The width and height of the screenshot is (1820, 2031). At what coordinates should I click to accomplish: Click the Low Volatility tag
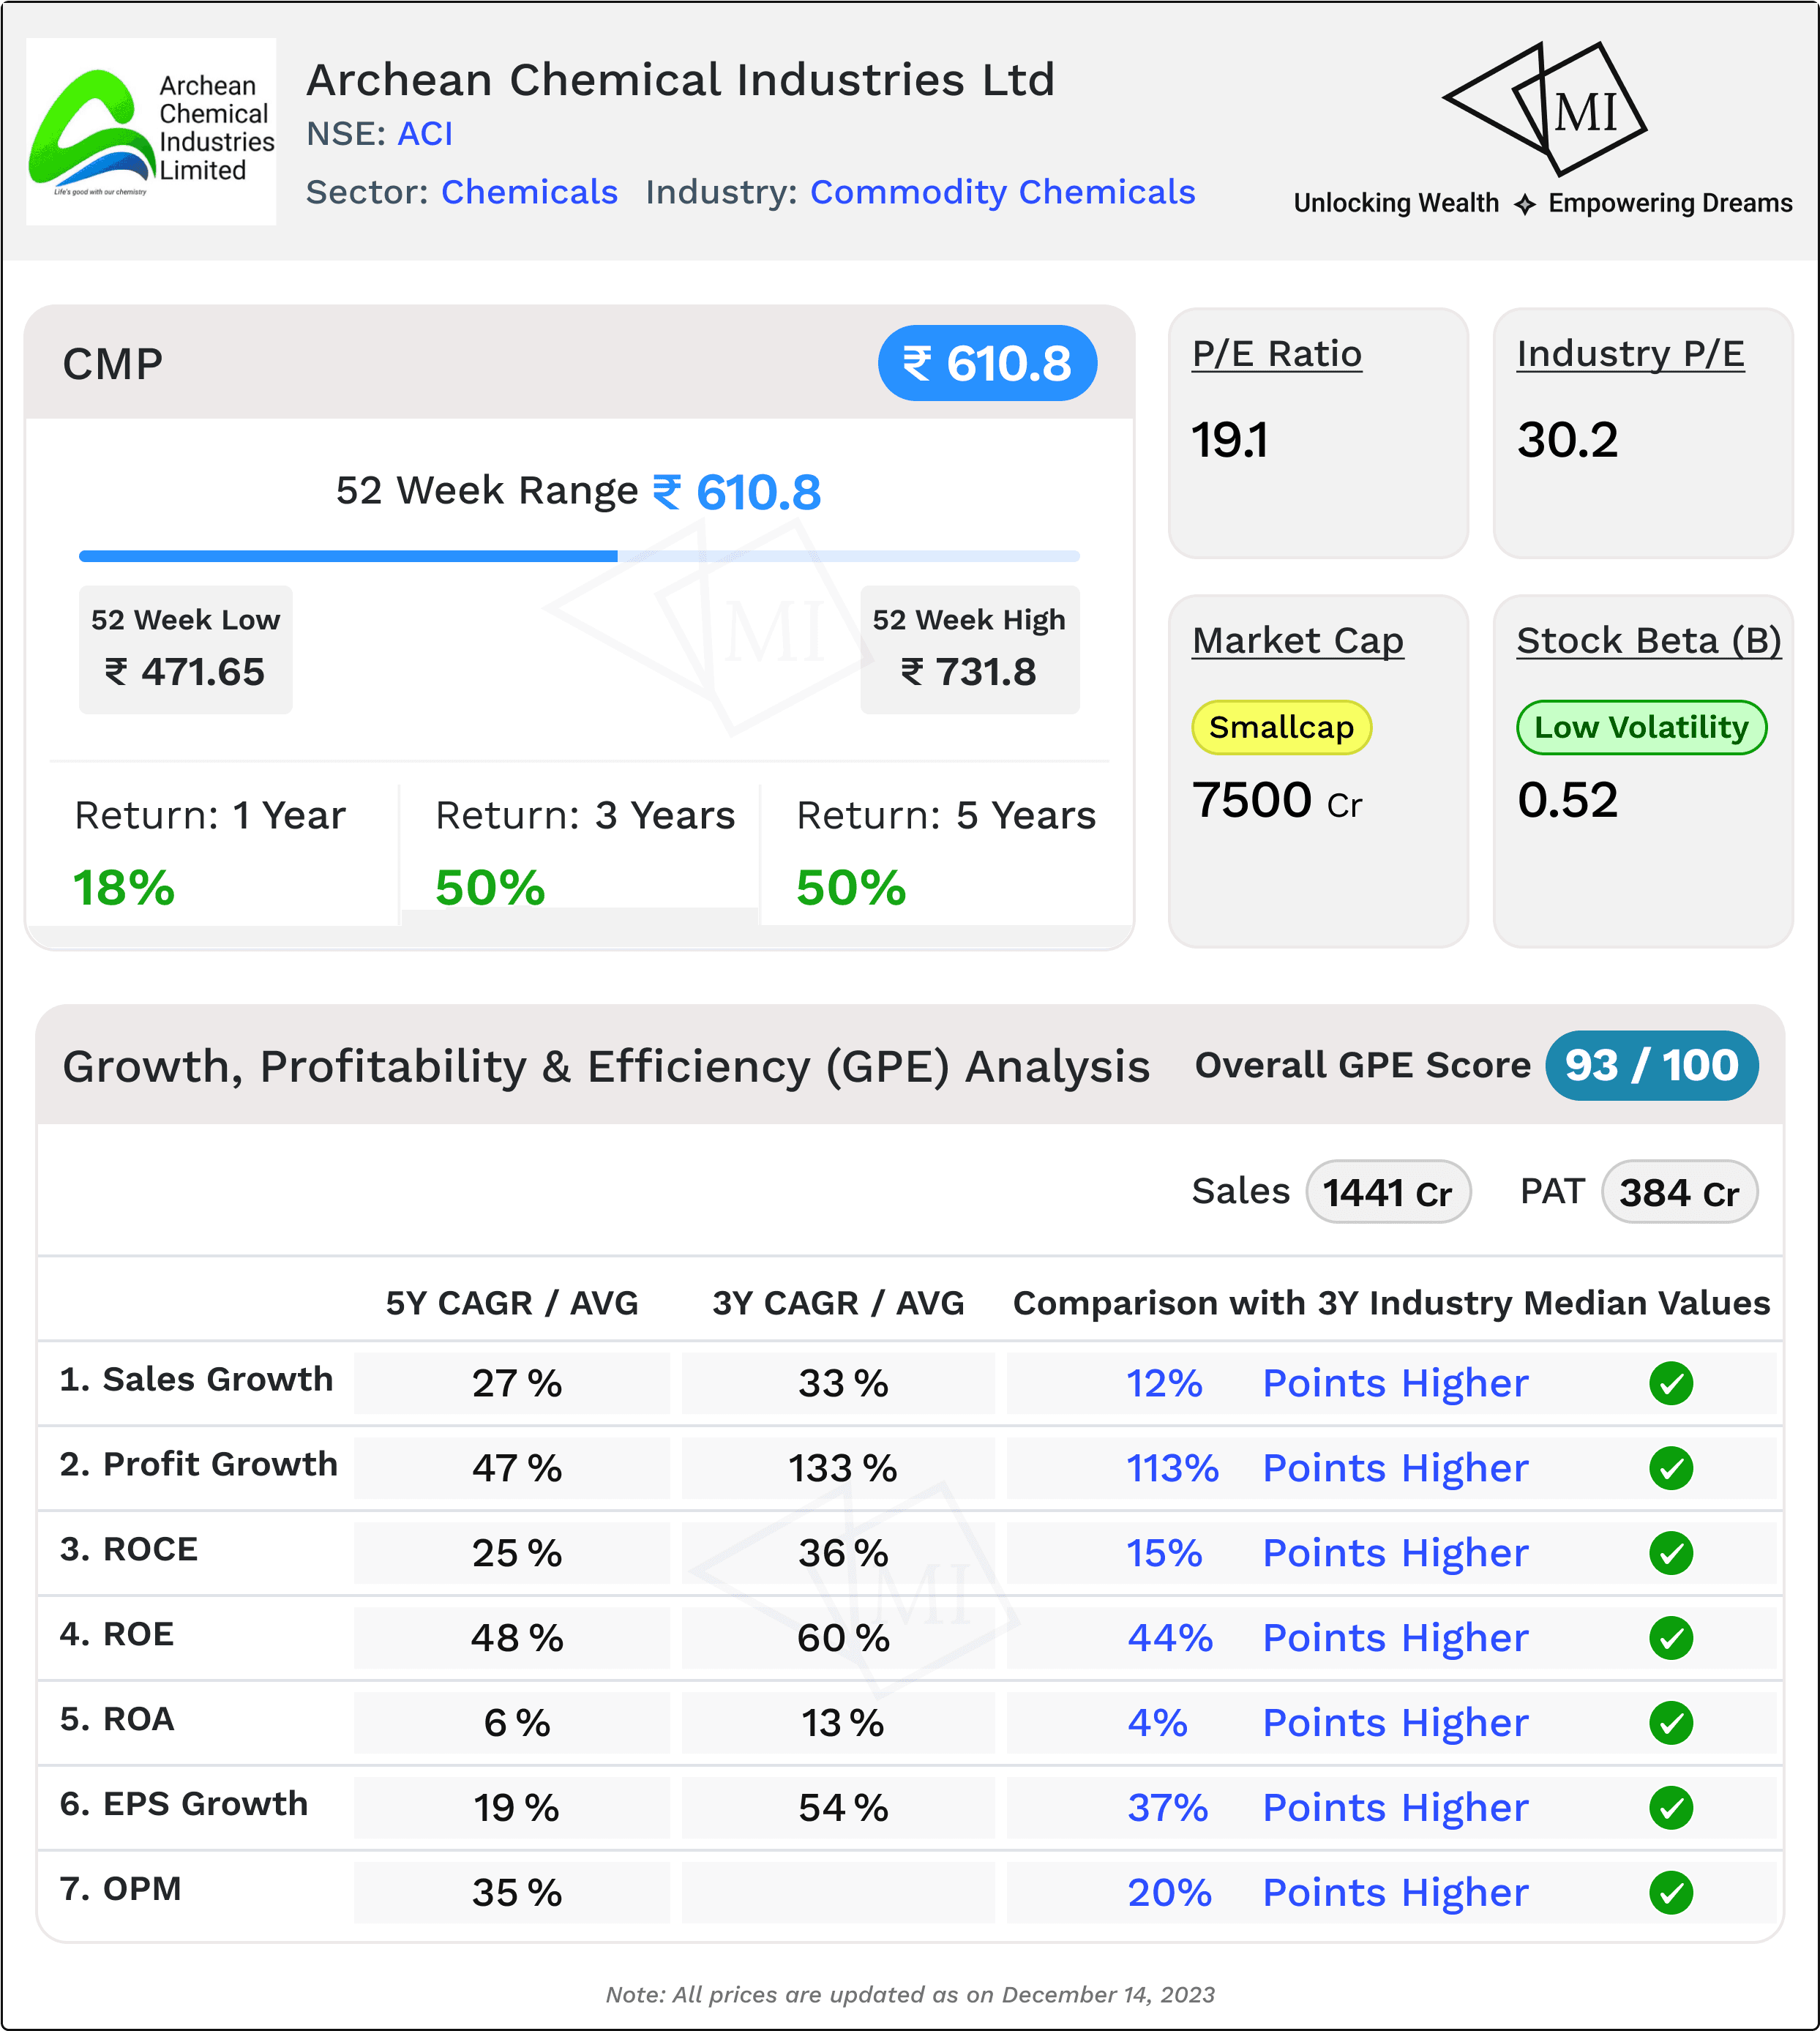[1641, 727]
